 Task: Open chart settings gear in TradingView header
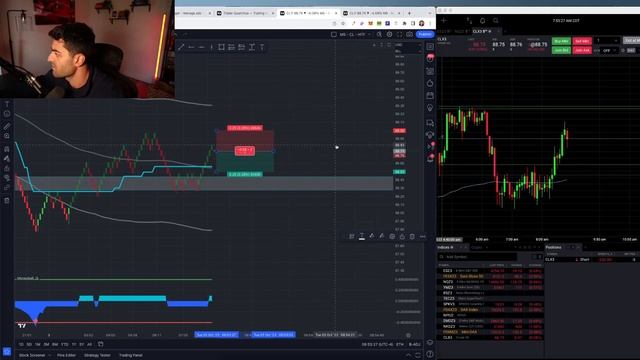click(389, 34)
